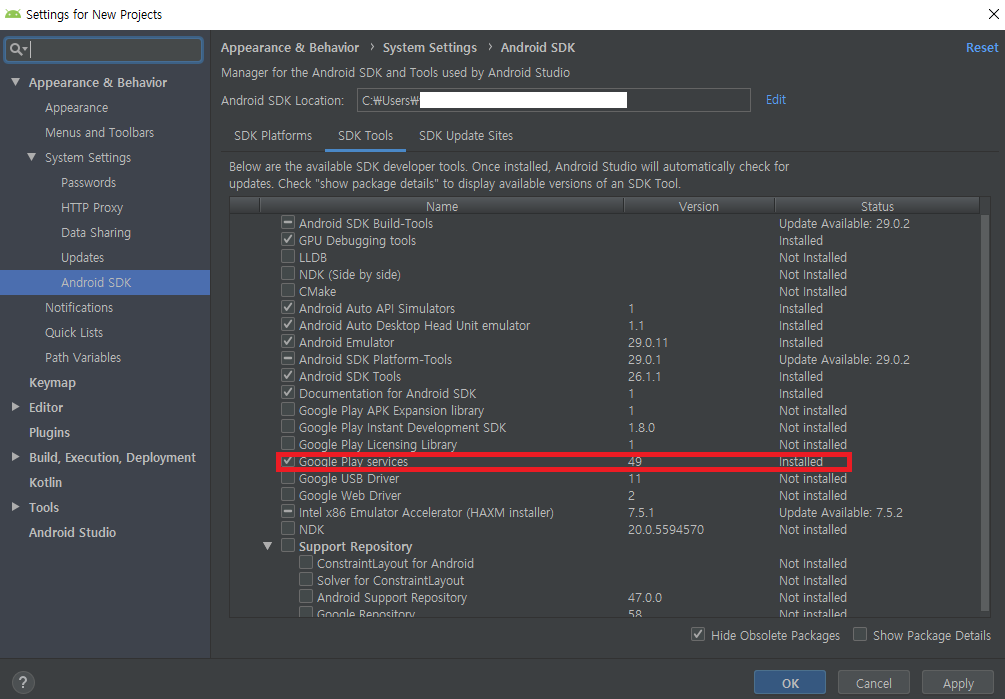Image resolution: width=1005 pixels, height=699 pixels.
Task: Select Passwords under System Settings
Action: click(88, 183)
